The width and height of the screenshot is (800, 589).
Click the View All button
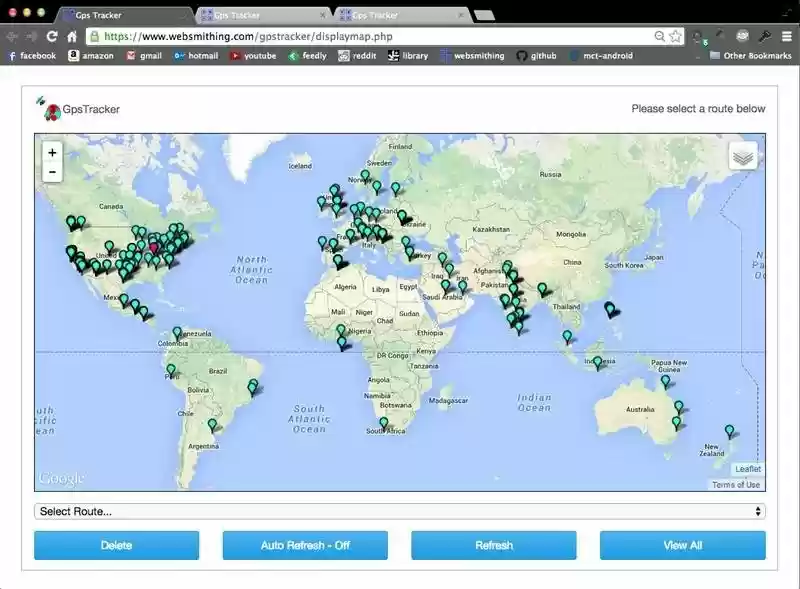click(682, 545)
